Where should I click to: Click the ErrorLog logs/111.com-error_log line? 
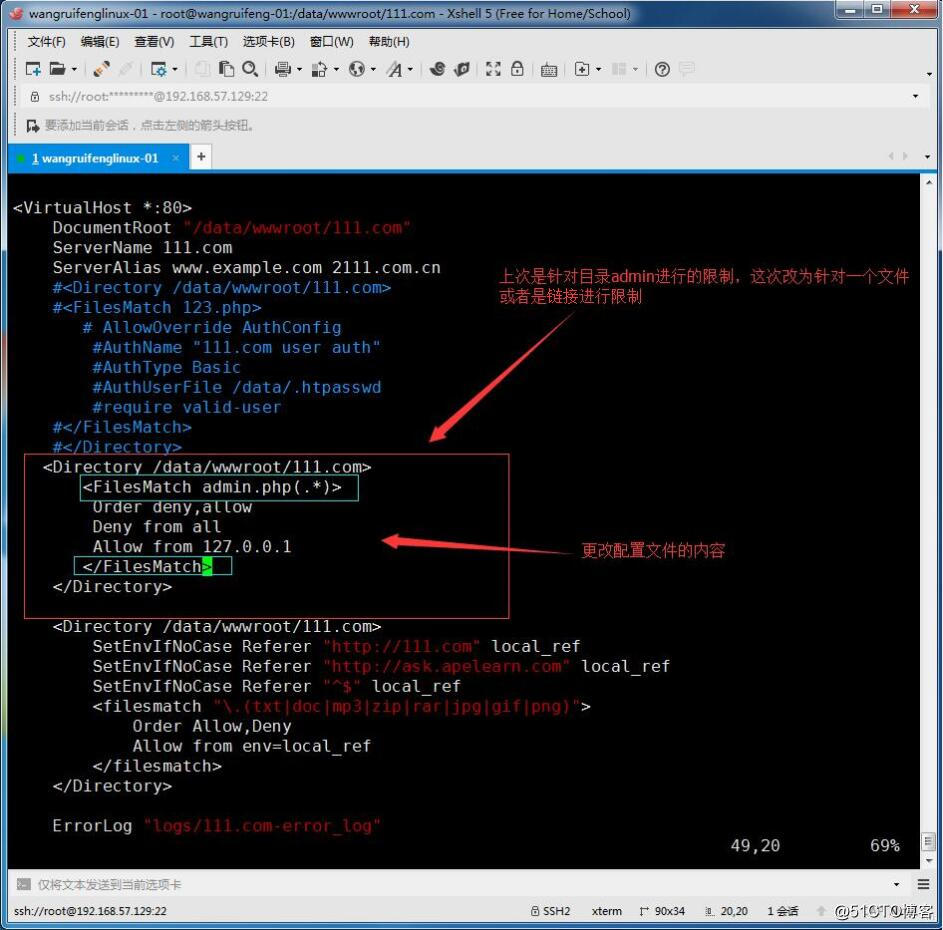pos(217,826)
